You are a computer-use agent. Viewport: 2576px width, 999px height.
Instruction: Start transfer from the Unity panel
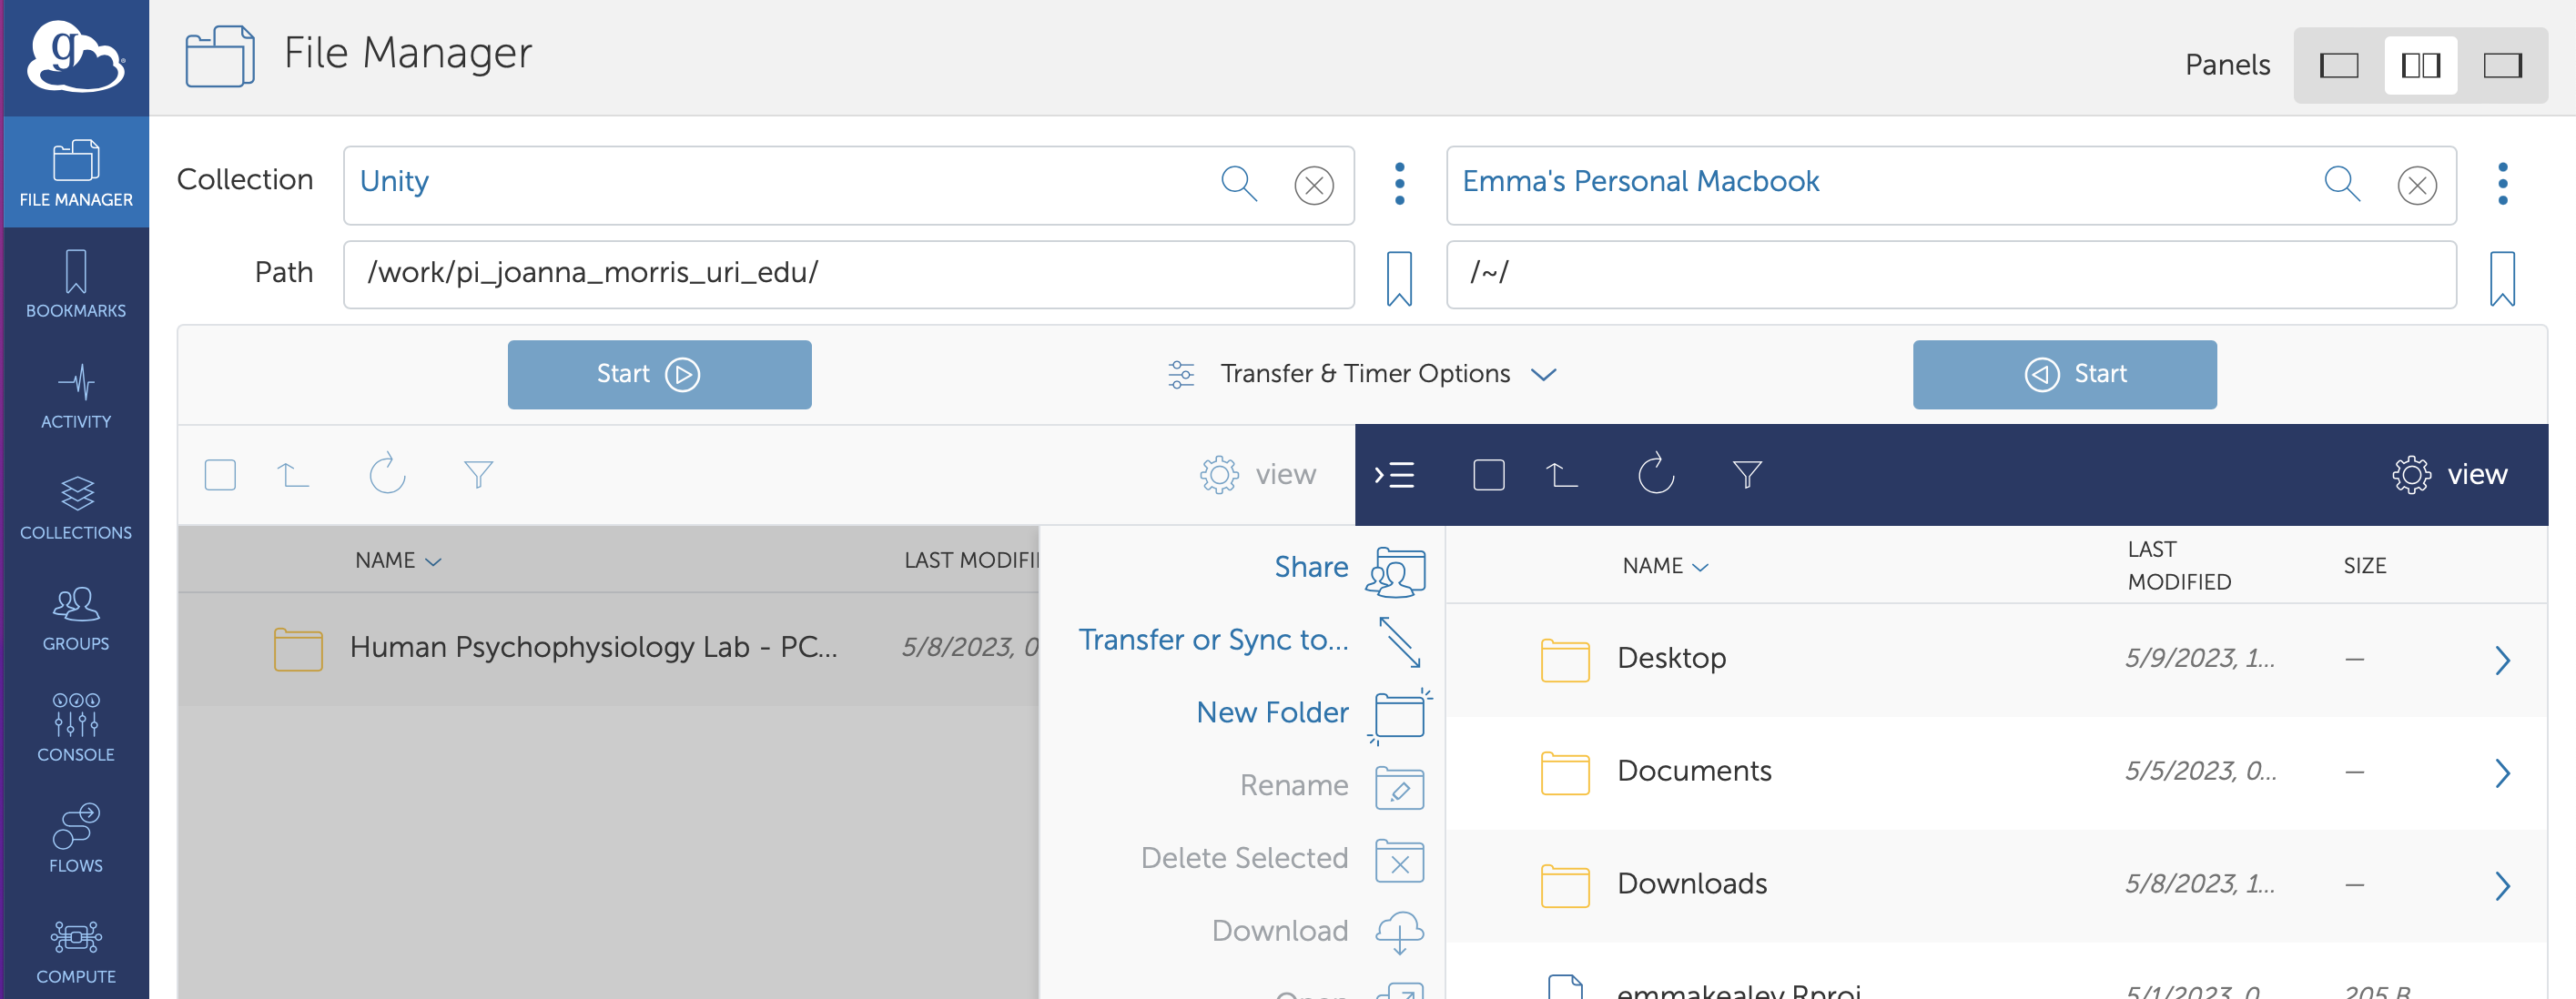[660, 374]
